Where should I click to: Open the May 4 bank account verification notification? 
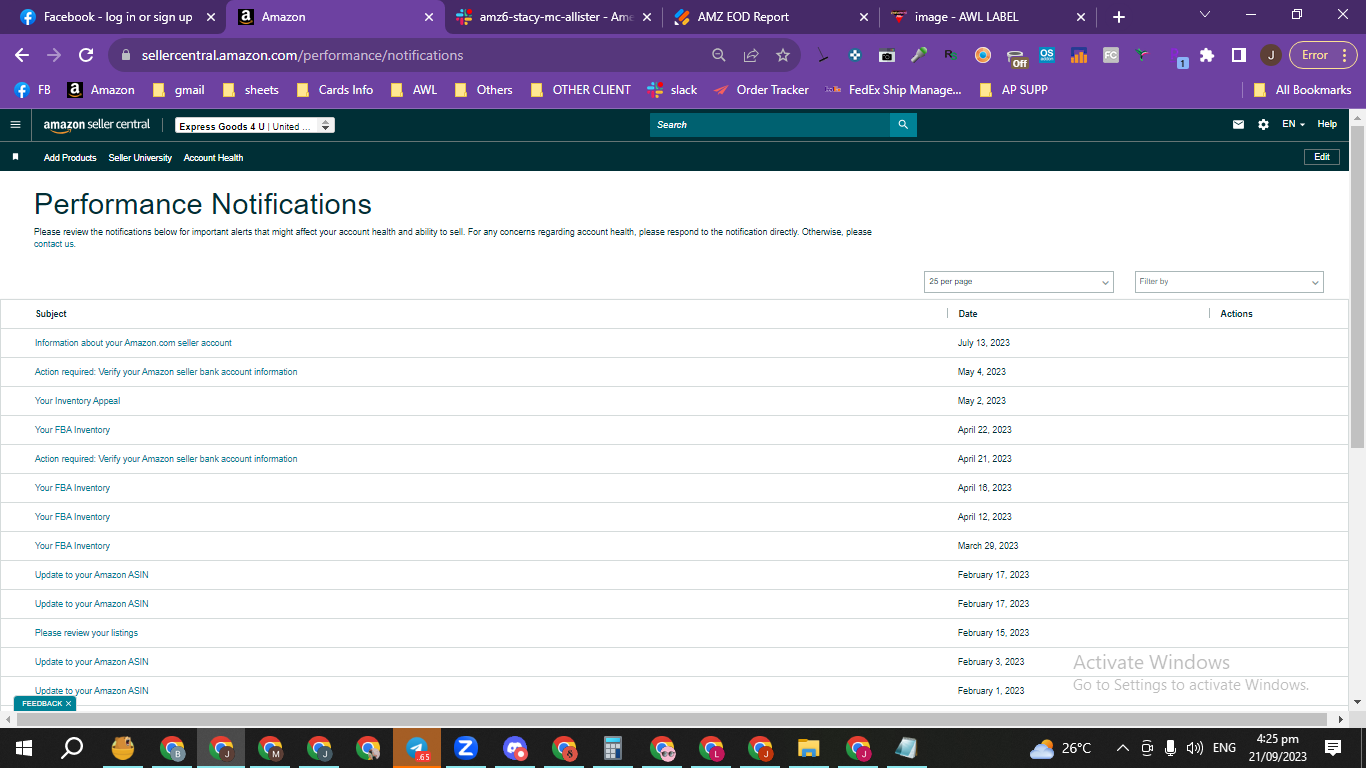tap(166, 372)
